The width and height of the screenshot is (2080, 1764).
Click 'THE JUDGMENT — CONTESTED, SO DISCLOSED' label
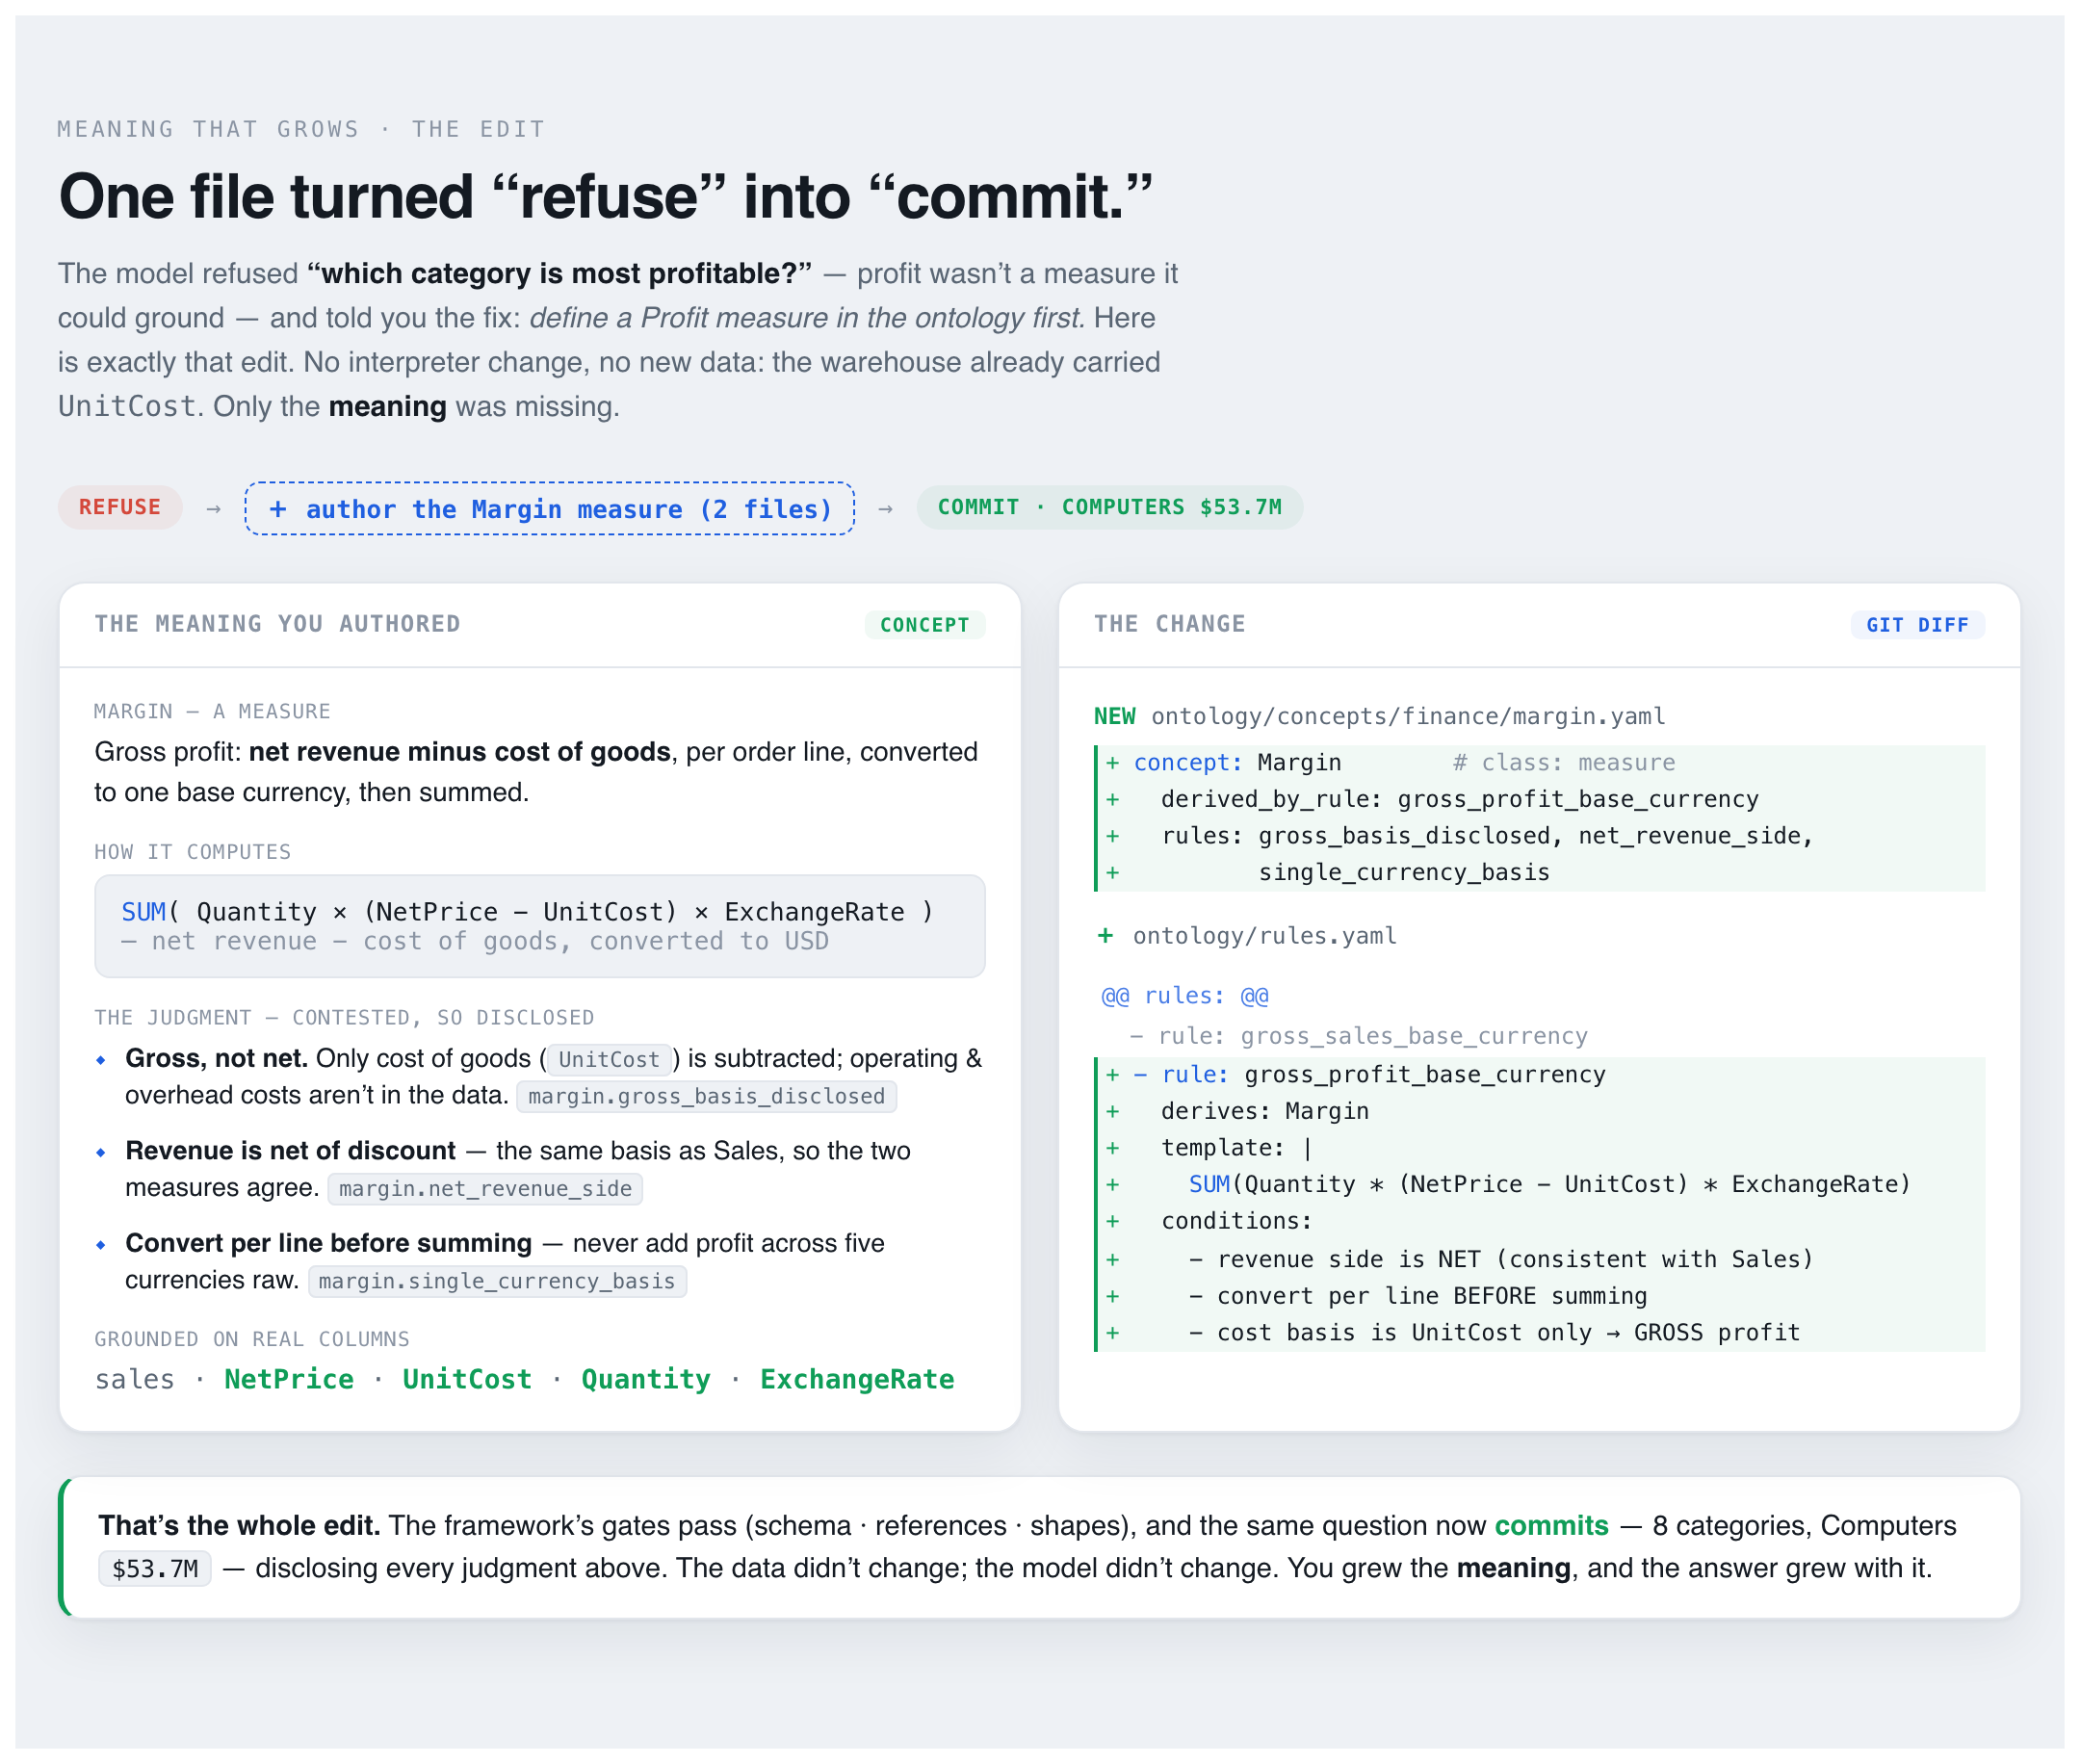coord(344,1017)
